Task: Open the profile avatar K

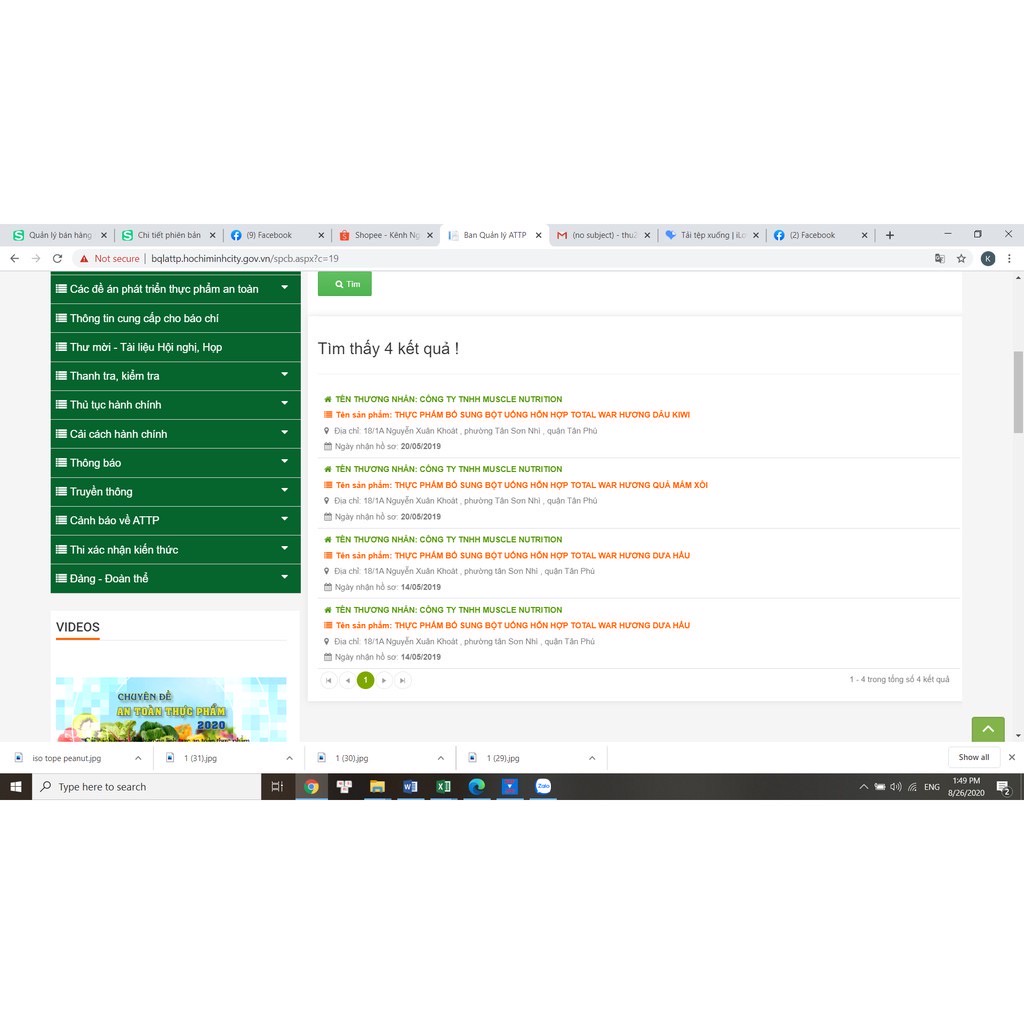Action: pos(988,259)
